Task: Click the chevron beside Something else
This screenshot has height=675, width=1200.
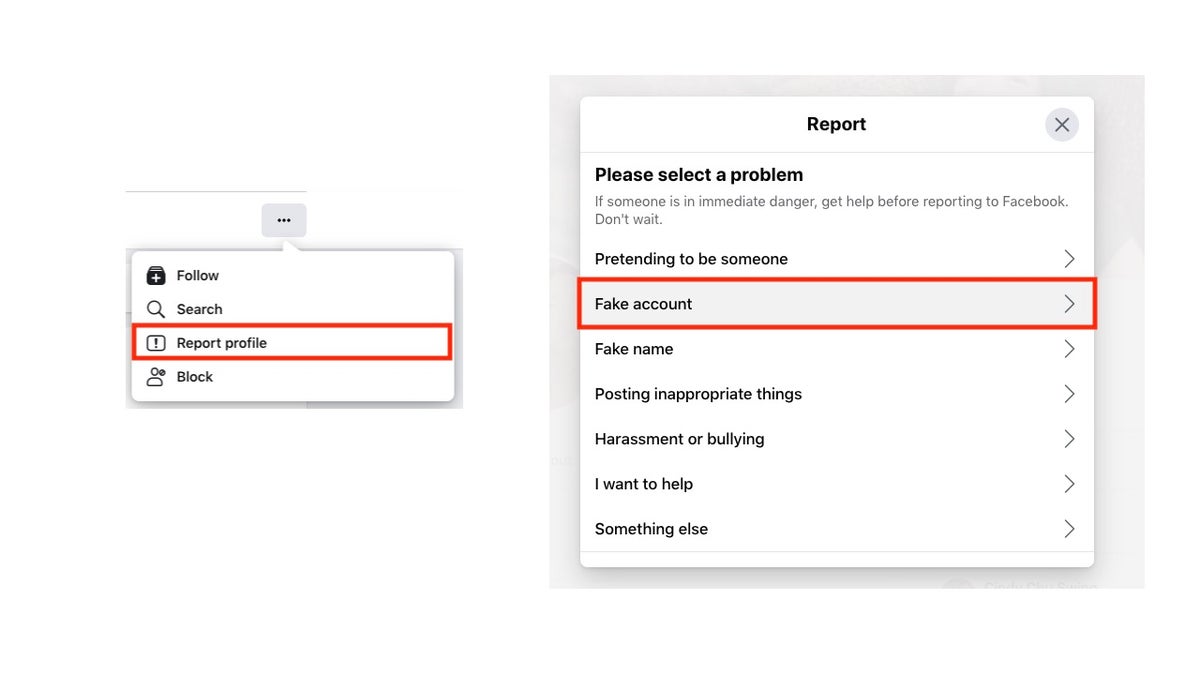Action: [1069, 528]
